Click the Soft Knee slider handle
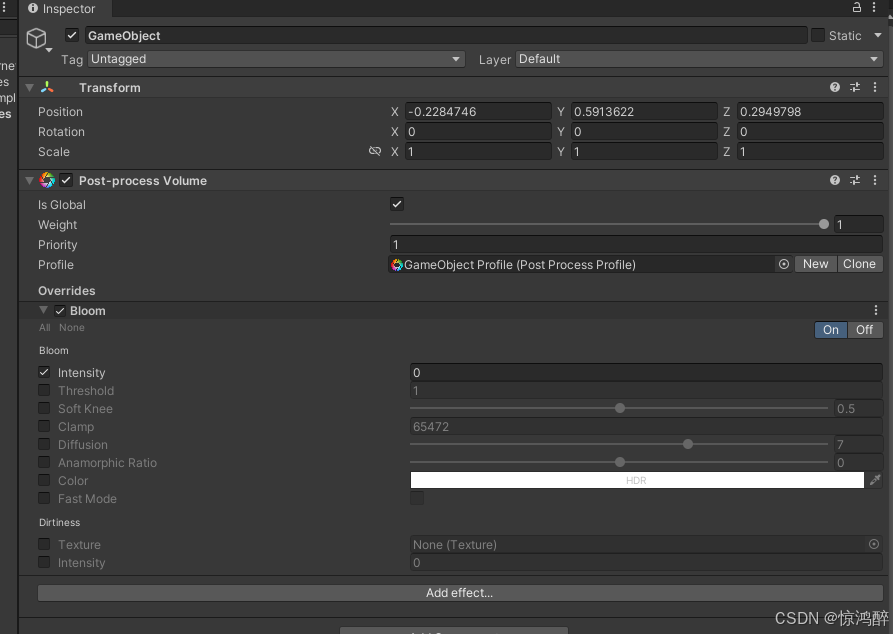 coord(620,408)
